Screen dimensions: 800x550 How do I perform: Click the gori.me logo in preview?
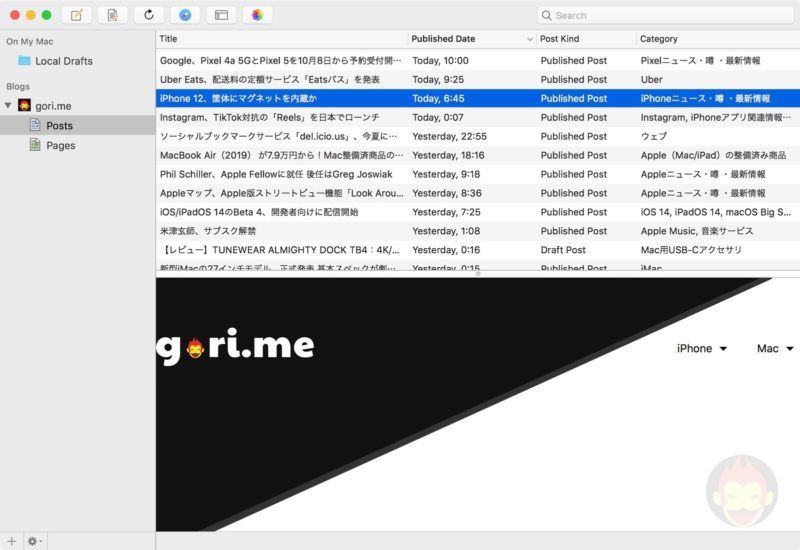coord(236,346)
